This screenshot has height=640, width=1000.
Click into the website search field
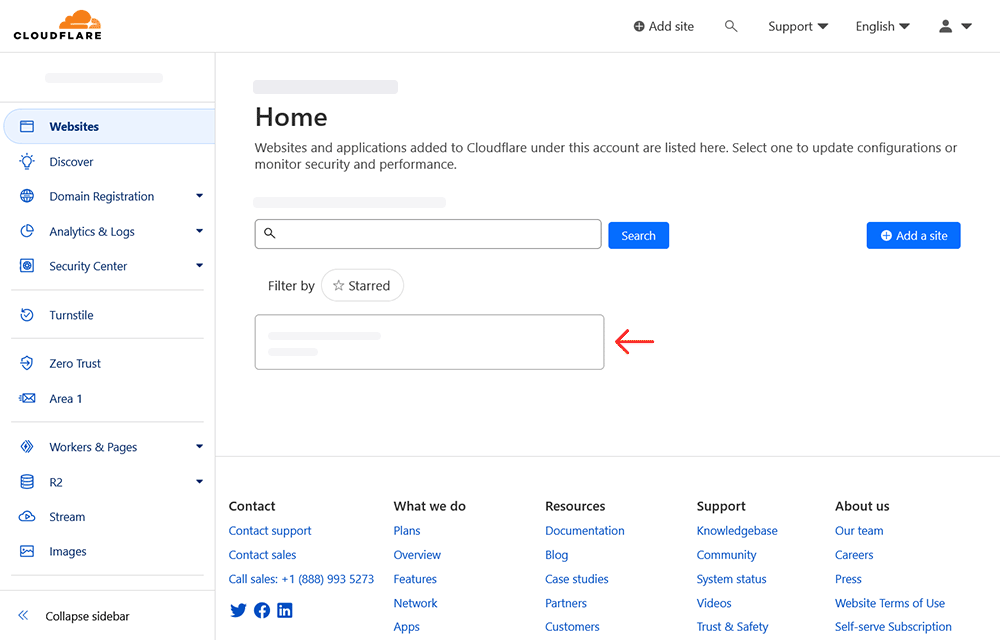coord(428,234)
